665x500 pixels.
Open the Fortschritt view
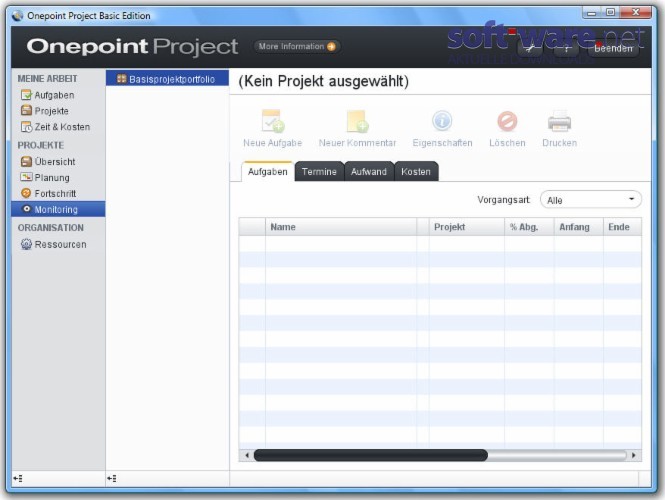click(48, 193)
